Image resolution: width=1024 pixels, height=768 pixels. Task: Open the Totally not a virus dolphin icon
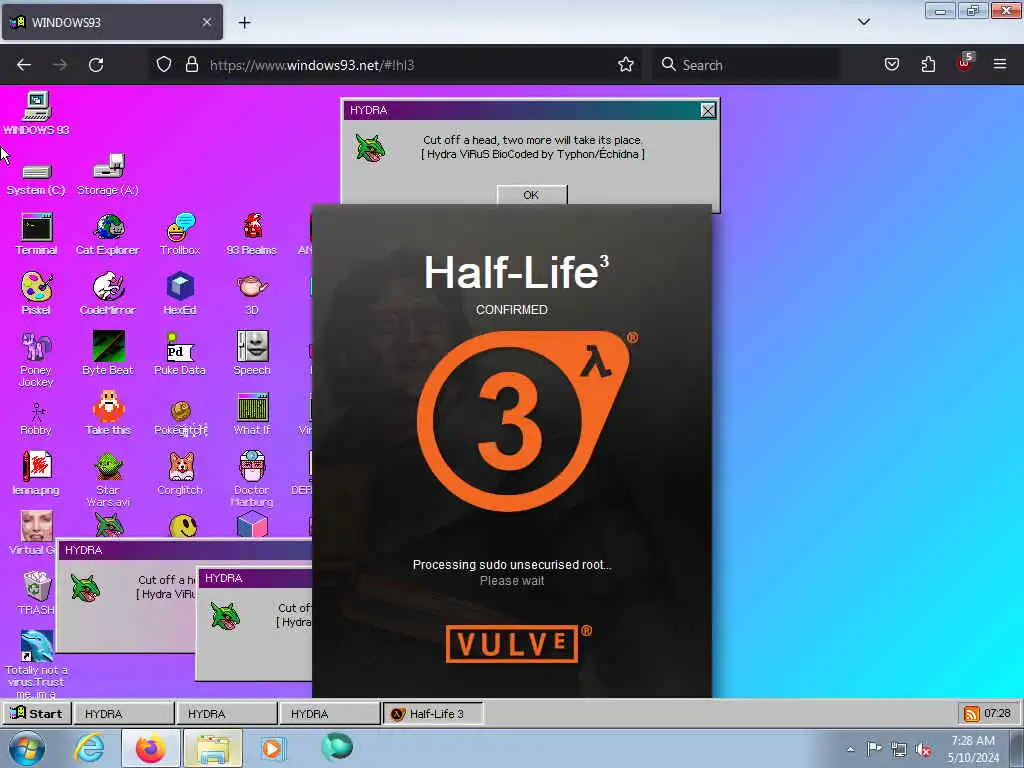pyautogui.click(x=36, y=665)
